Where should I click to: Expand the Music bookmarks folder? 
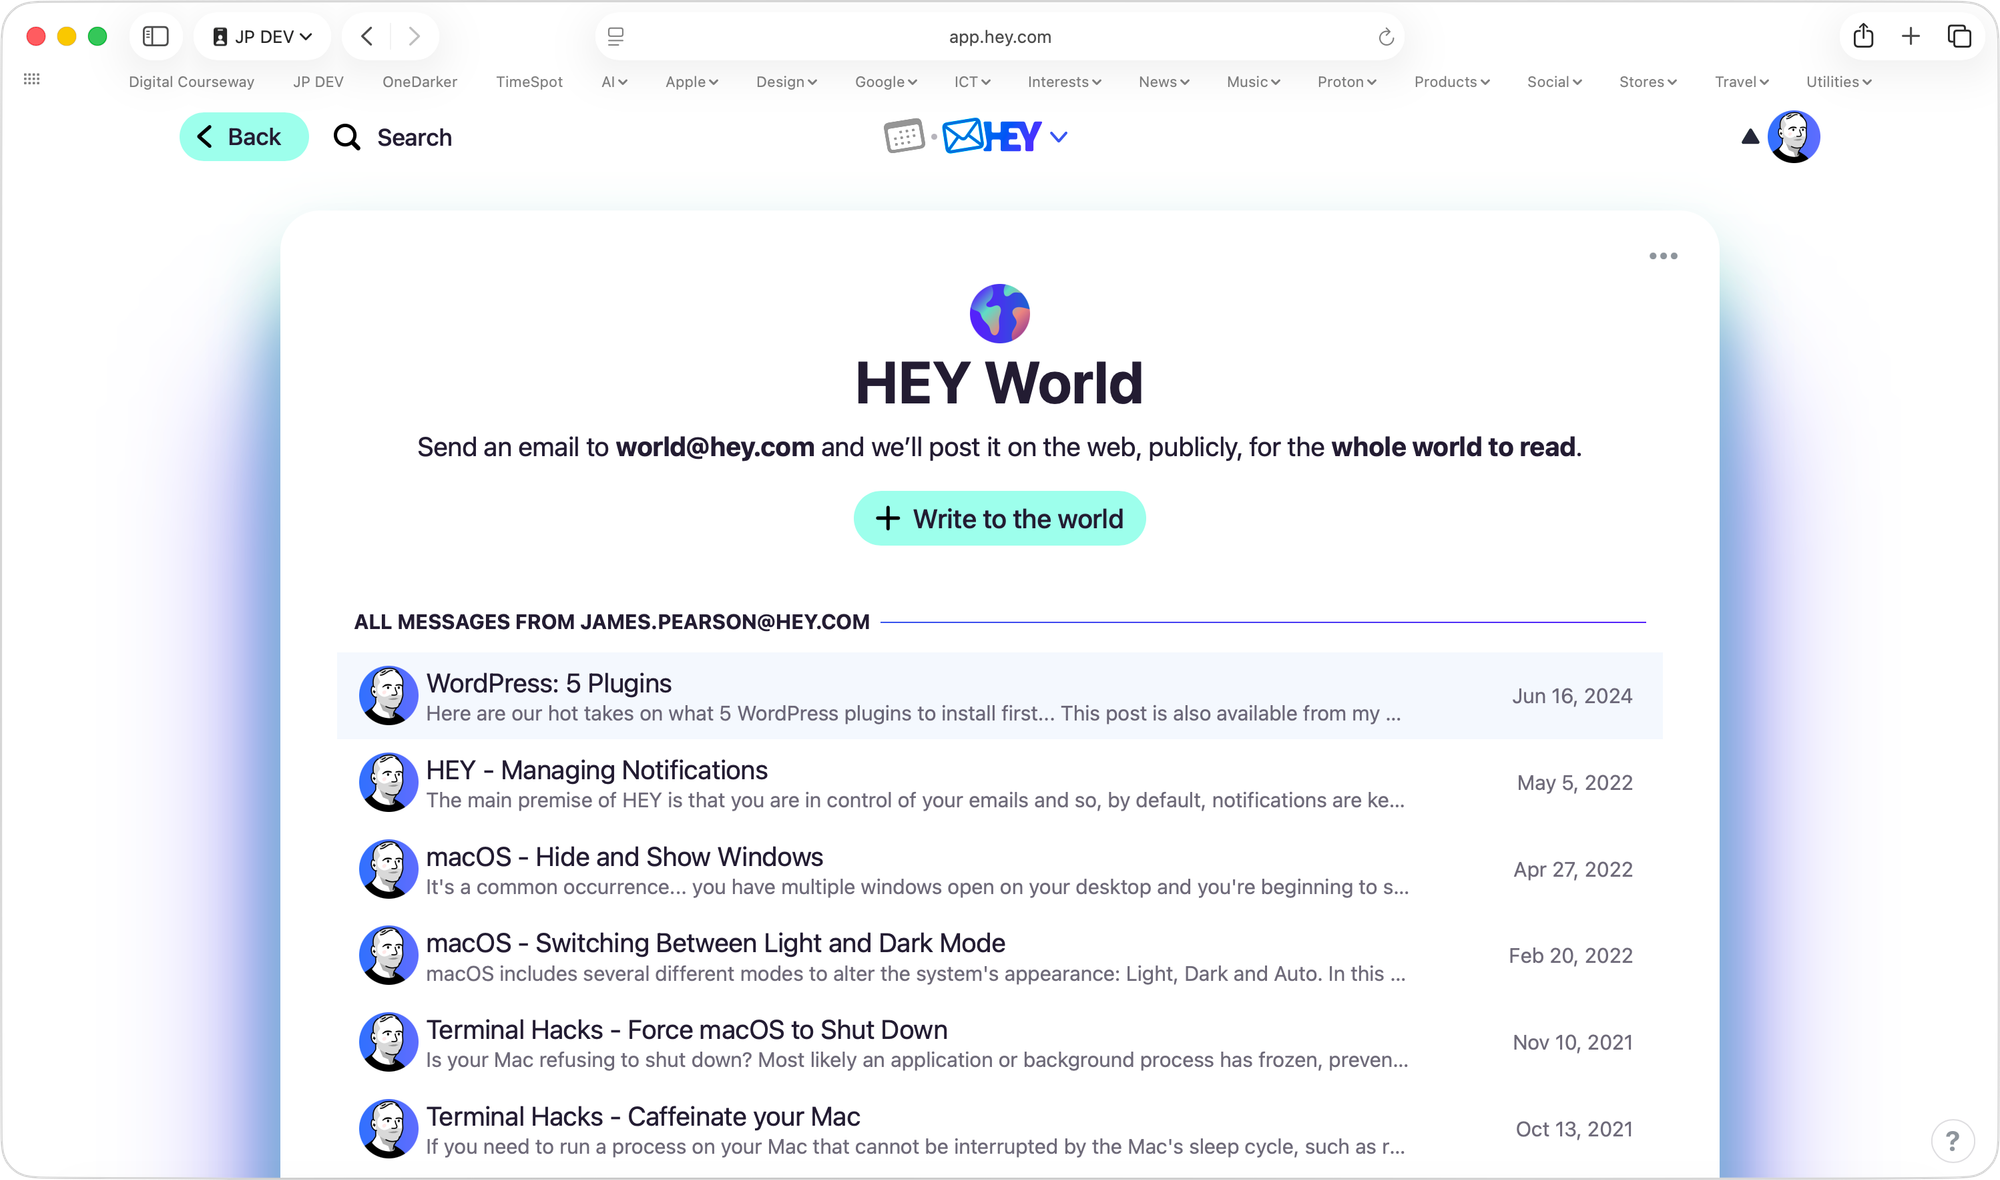[x=1254, y=82]
